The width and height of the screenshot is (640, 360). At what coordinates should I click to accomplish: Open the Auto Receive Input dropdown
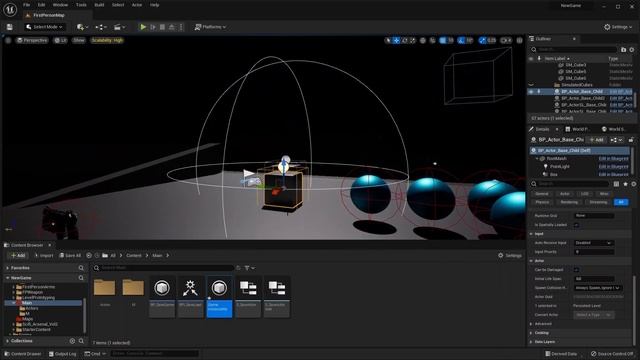tap(594, 243)
